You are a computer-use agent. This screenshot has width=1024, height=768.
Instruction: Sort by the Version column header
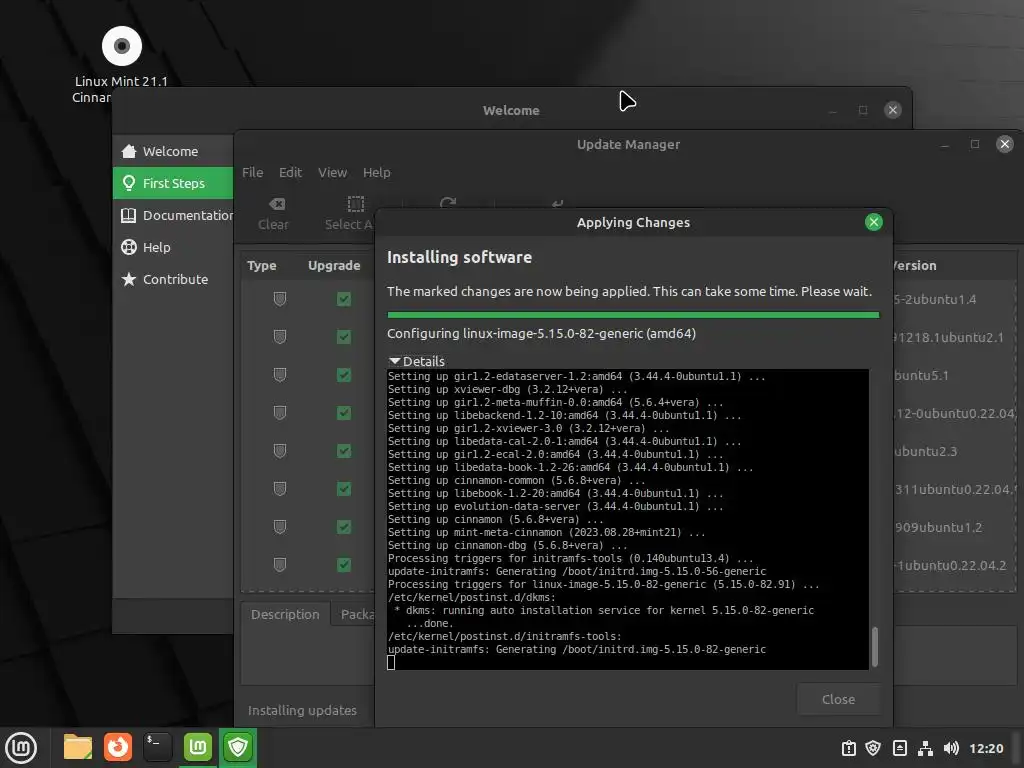point(914,265)
